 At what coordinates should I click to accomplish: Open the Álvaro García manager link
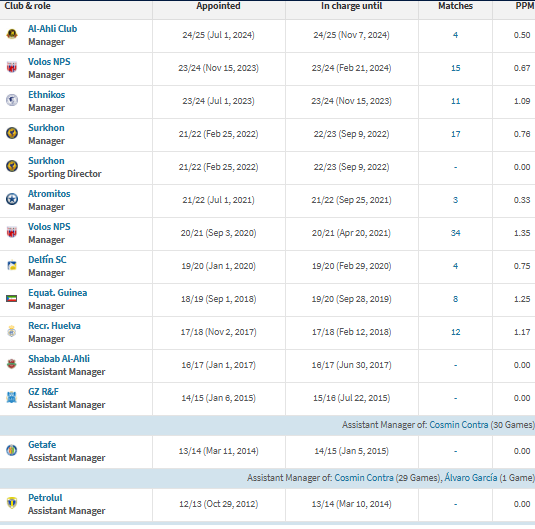(471, 478)
